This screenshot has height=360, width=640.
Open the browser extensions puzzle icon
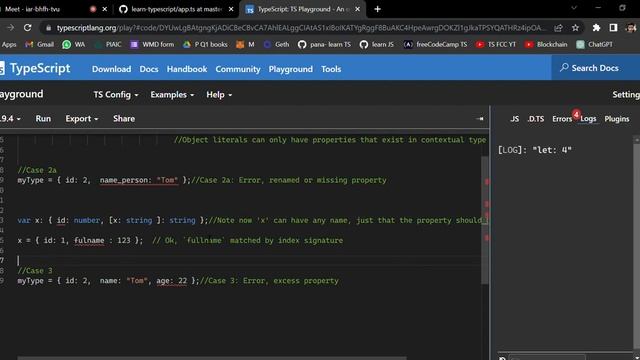tap(596, 28)
